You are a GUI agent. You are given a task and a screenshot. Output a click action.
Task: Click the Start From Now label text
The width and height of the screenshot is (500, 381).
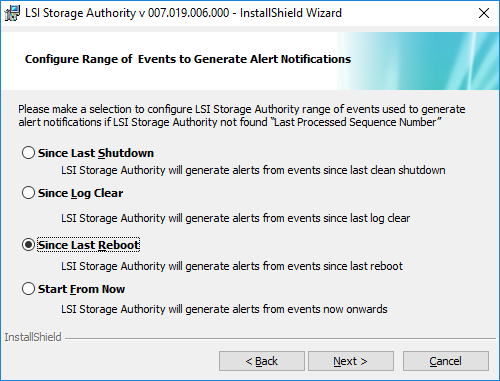pos(81,289)
